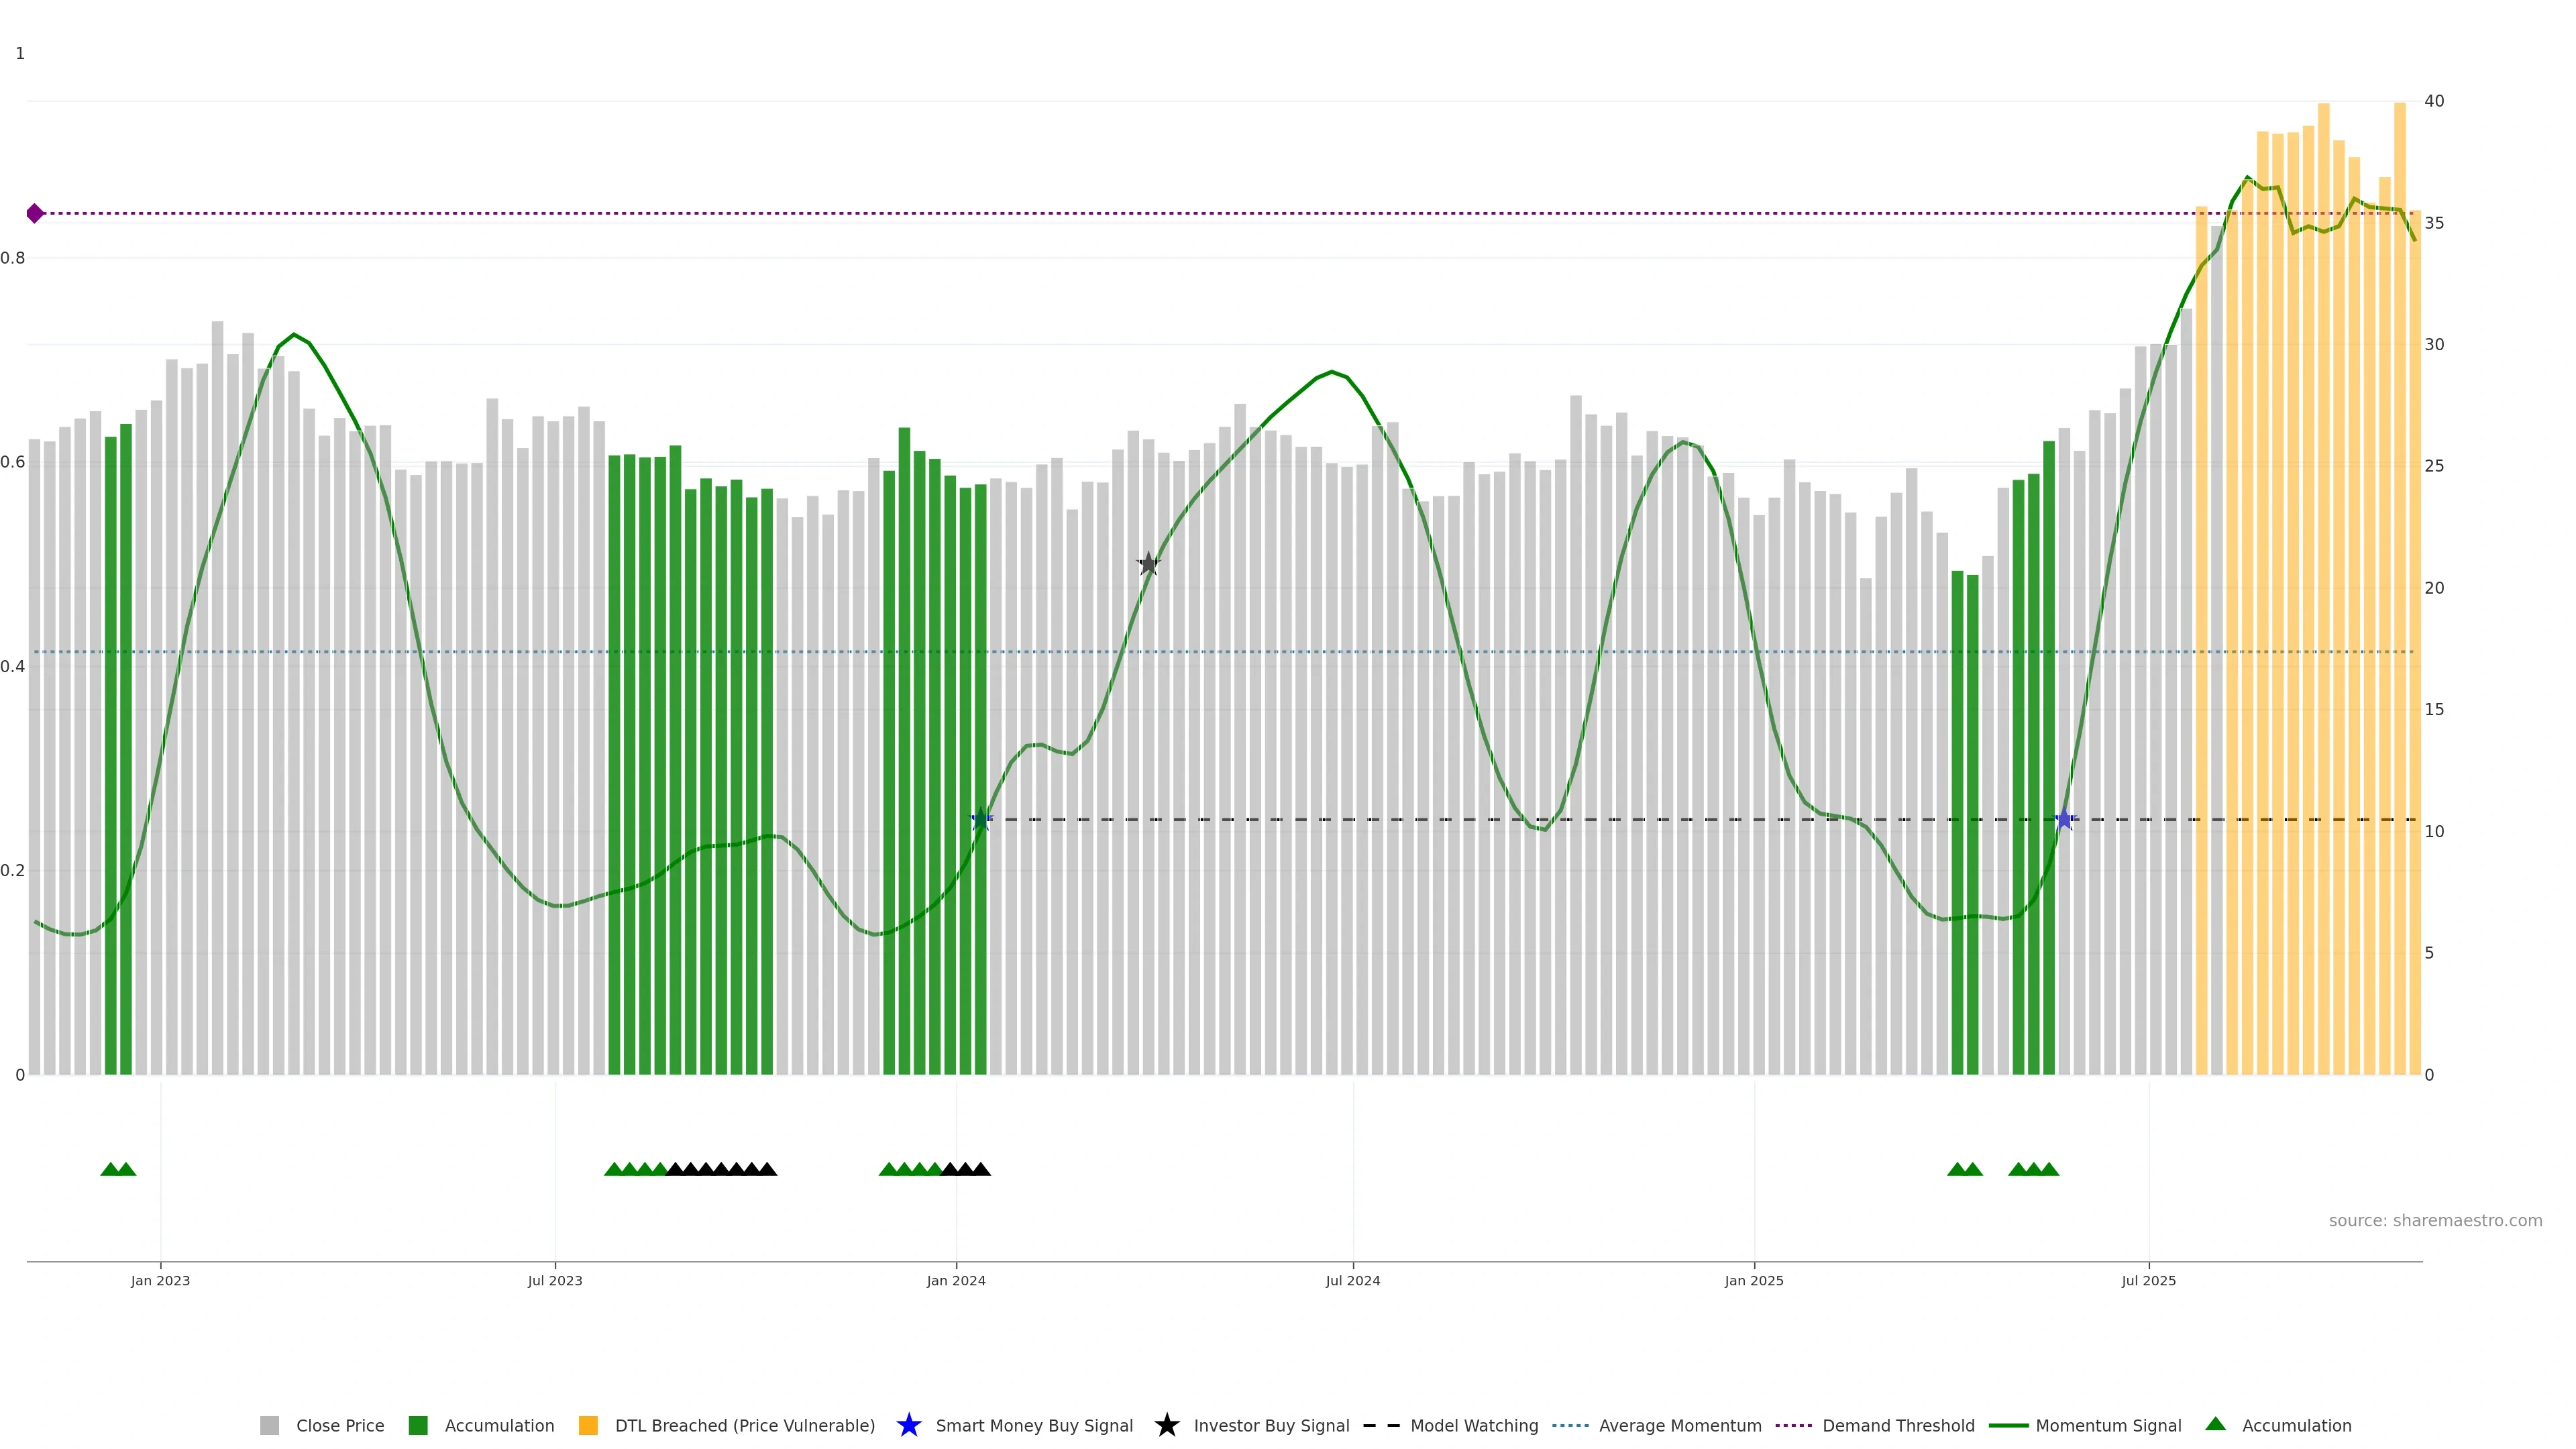Click the black Investor Buy Signal star on chart
This screenshot has width=2576, height=1449.
click(1148, 564)
